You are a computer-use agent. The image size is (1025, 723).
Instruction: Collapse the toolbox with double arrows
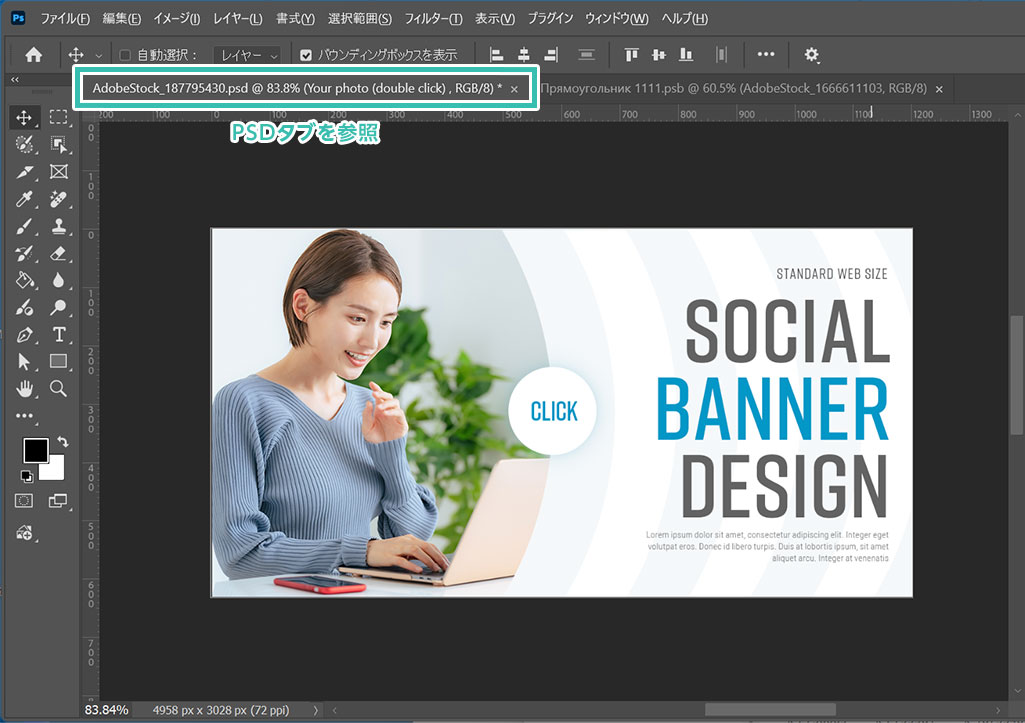(x=14, y=80)
